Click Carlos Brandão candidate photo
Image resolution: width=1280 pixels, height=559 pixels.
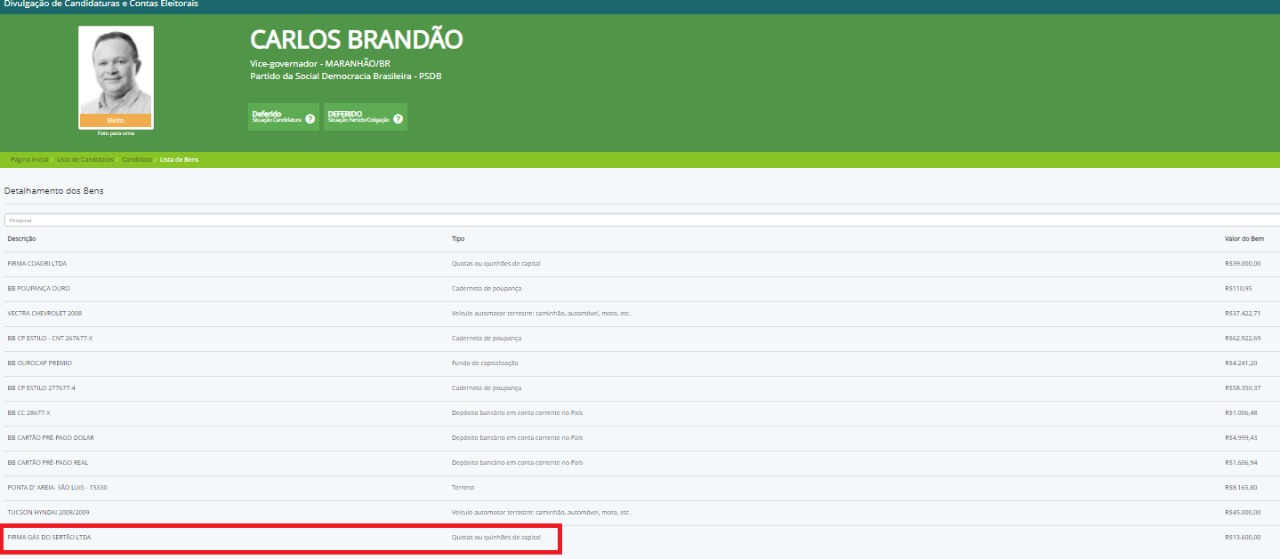(x=116, y=71)
